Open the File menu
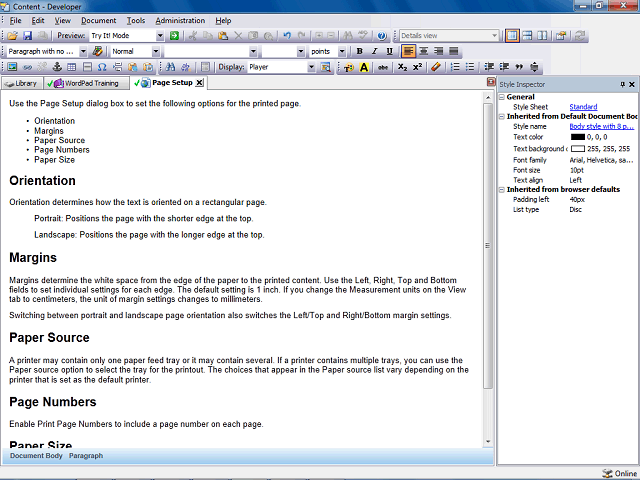This screenshot has height=480, width=640. (x=16, y=21)
